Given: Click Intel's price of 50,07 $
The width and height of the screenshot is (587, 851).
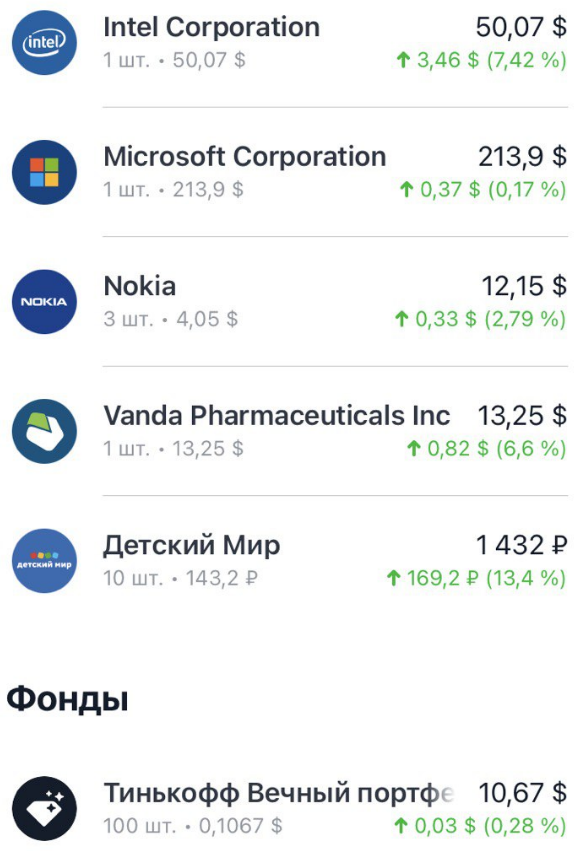Looking at the screenshot, I should [x=518, y=26].
